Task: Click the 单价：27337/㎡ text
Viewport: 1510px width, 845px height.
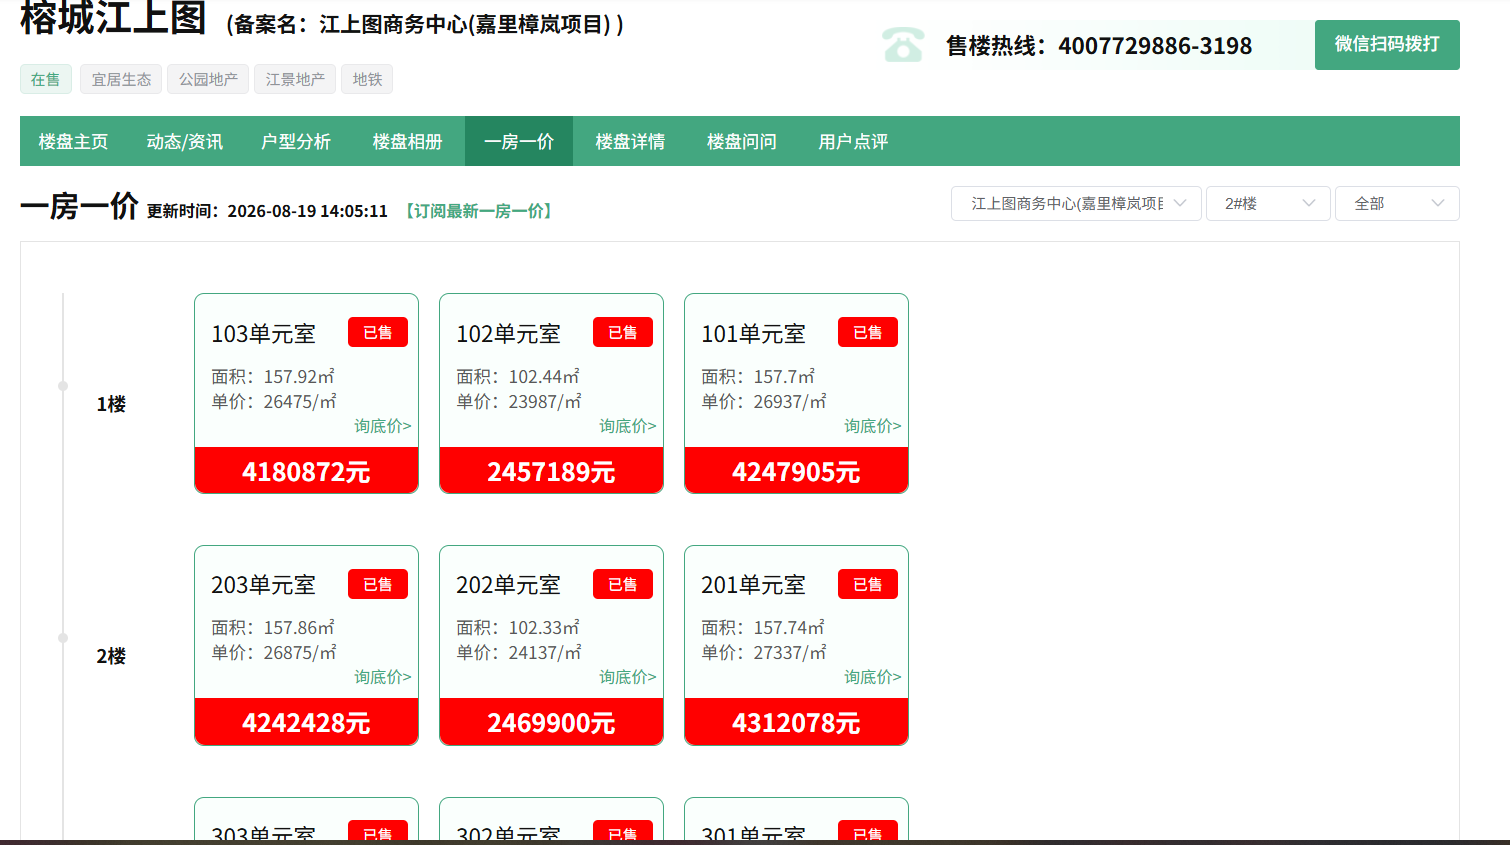Action: click(764, 653)
